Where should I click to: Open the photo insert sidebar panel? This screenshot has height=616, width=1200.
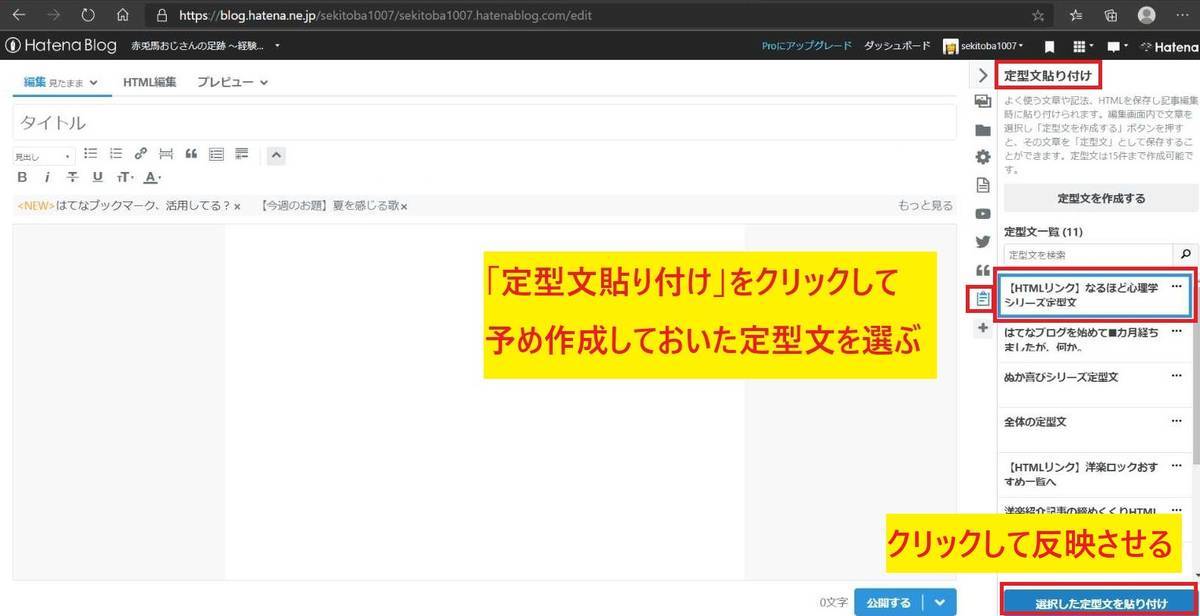982,101
